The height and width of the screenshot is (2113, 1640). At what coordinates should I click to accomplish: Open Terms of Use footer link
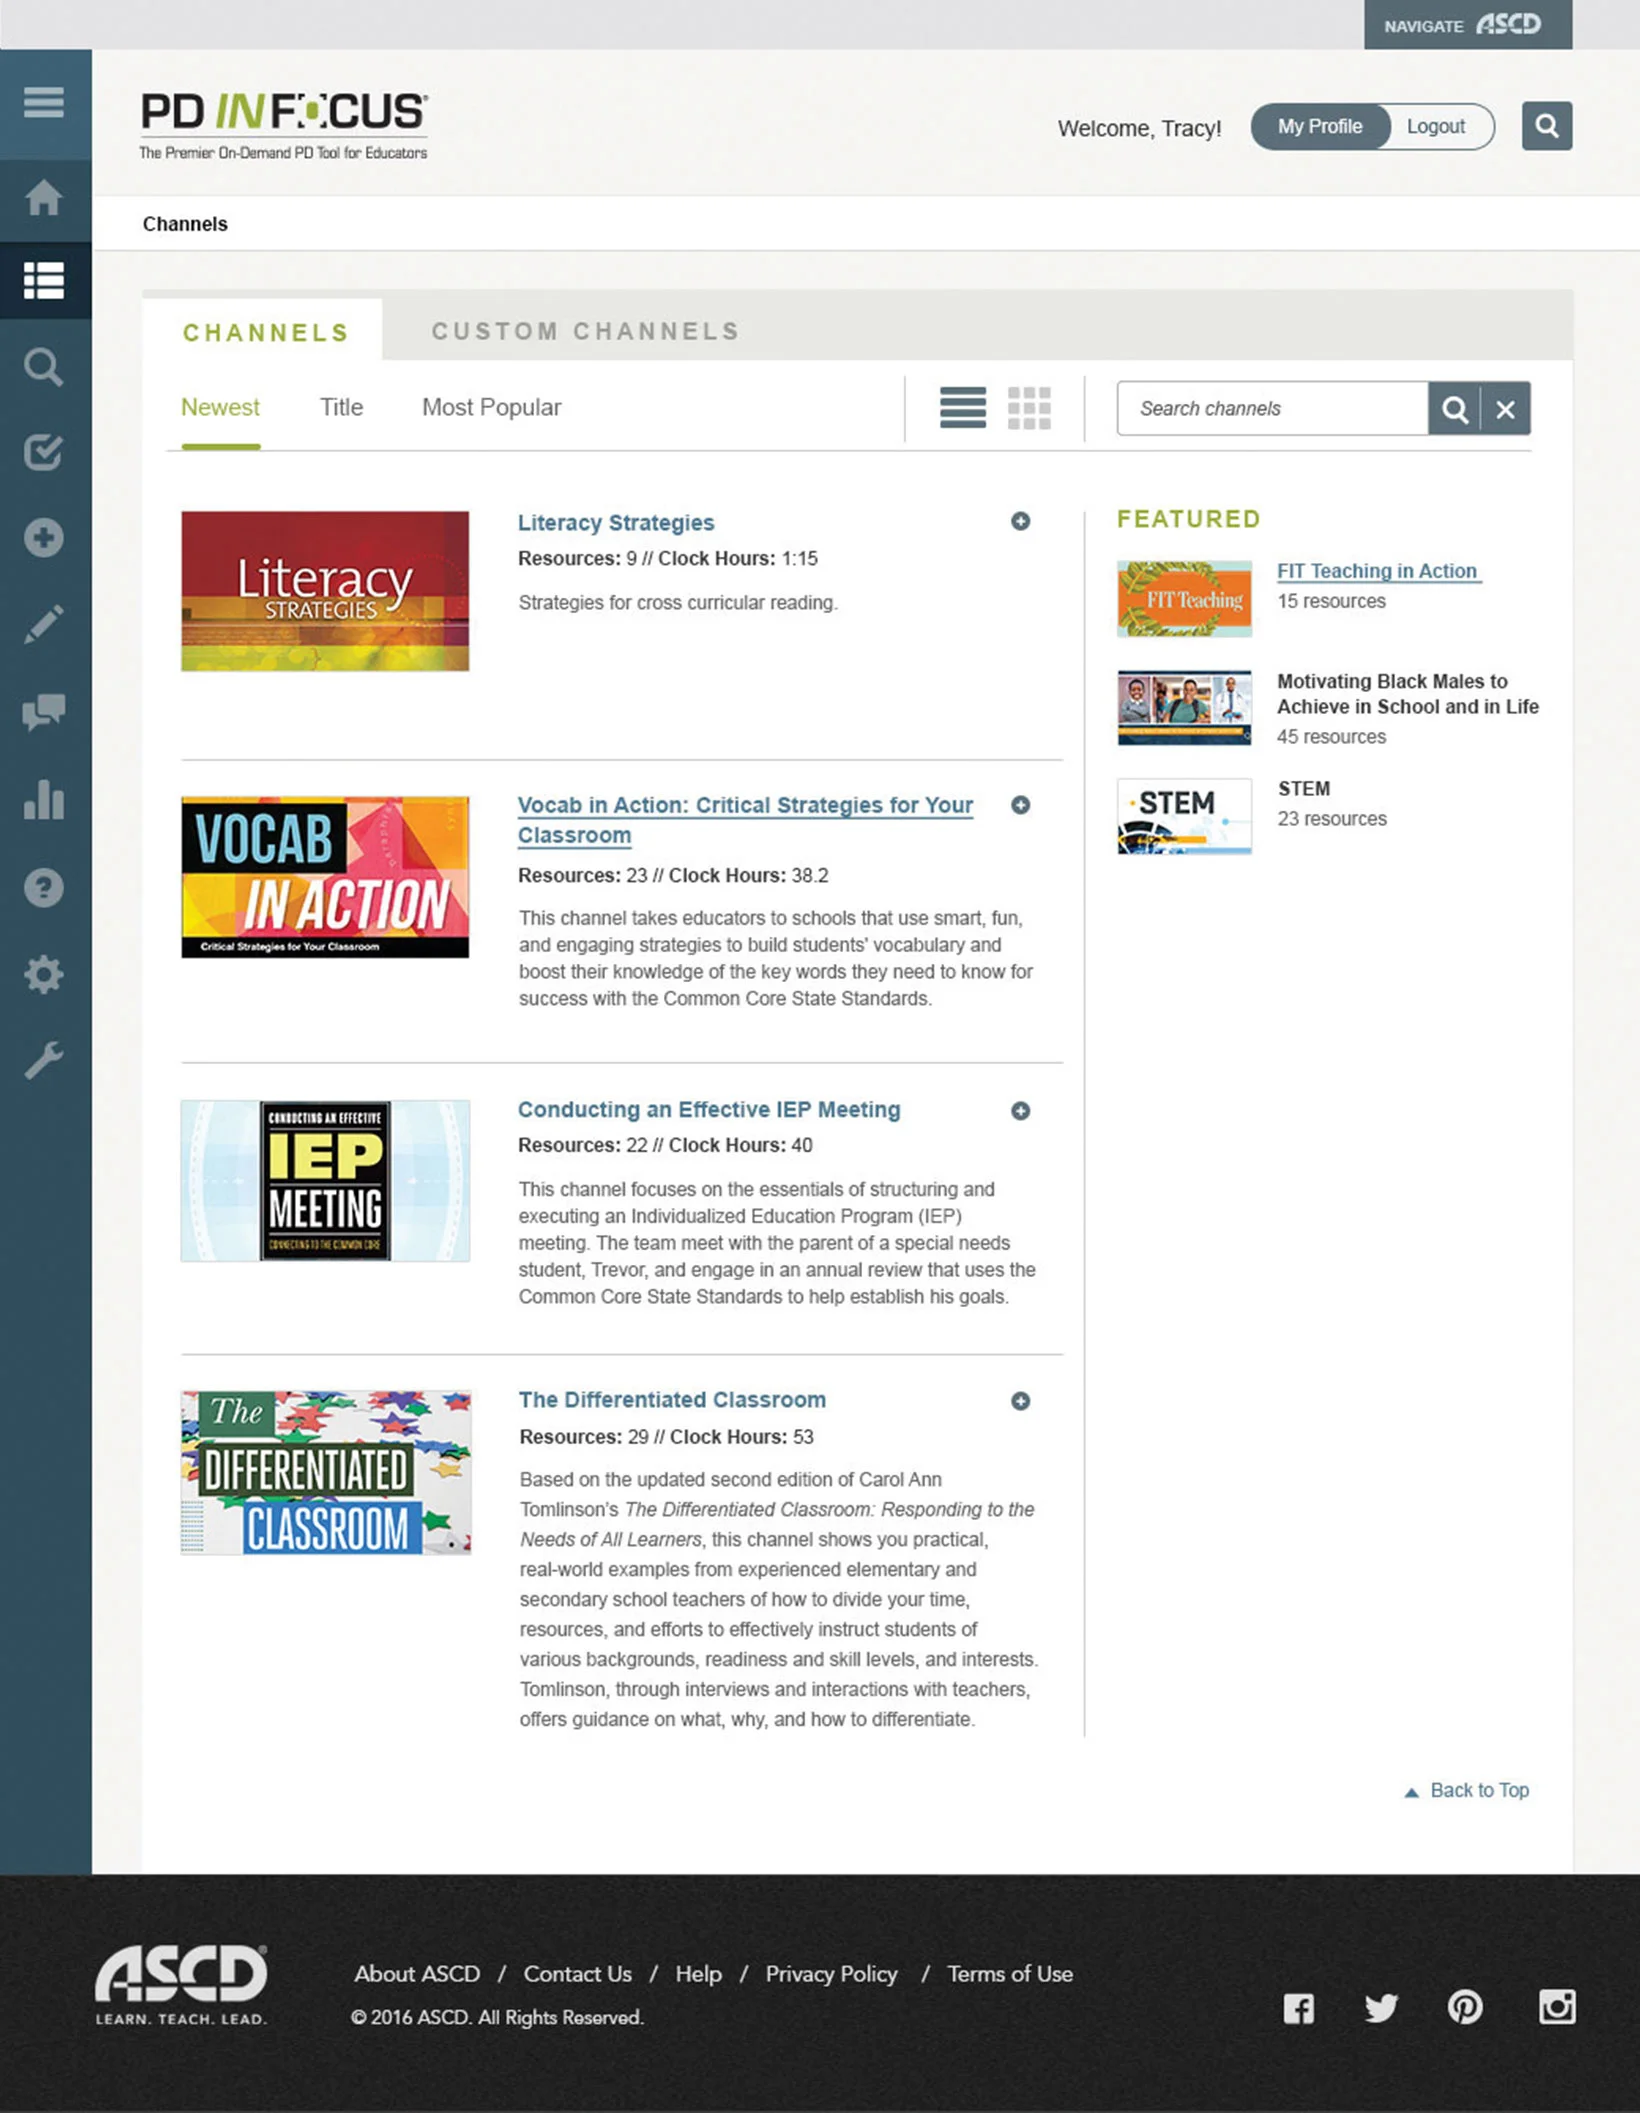click(1010, 1974)
